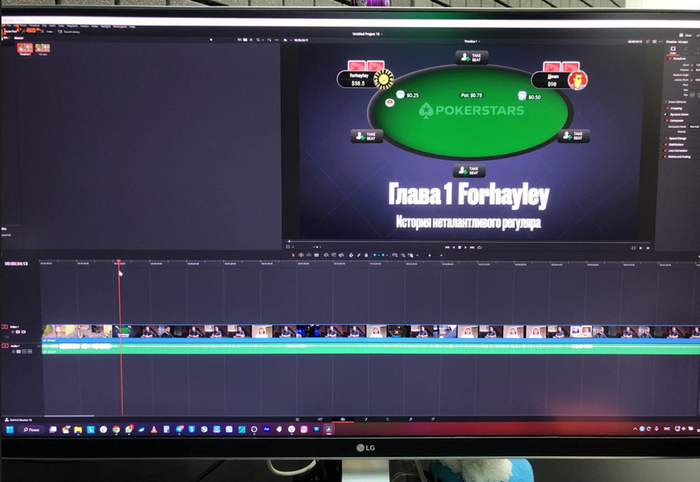Toggle the Effects panel button
Image resolution: width=700 pixels, height=482 pixels.
pyautogui.click(x=31, y=31)
